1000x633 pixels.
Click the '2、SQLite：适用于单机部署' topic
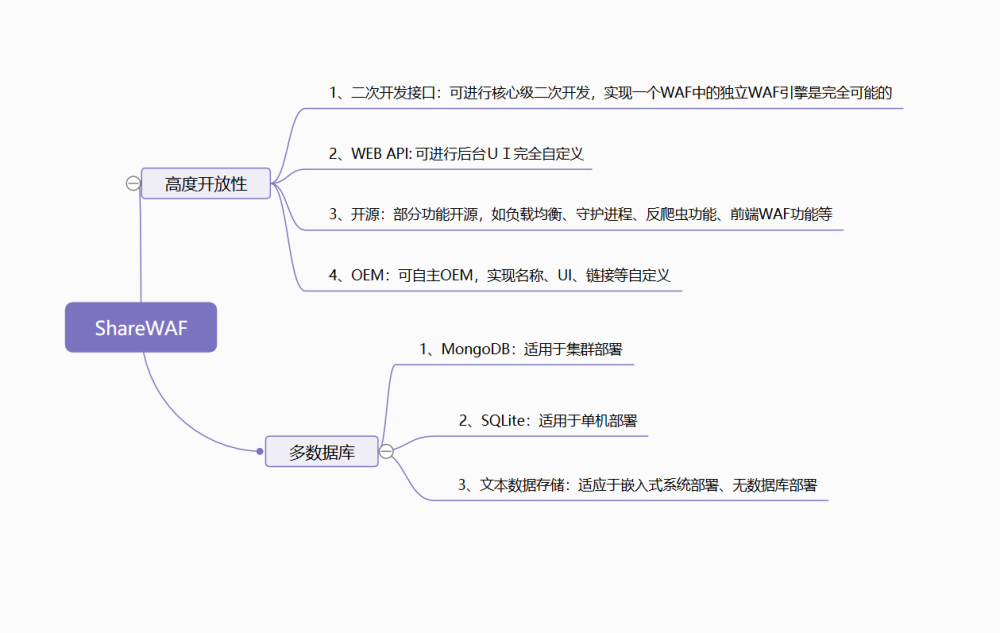(x=548, y=421)
